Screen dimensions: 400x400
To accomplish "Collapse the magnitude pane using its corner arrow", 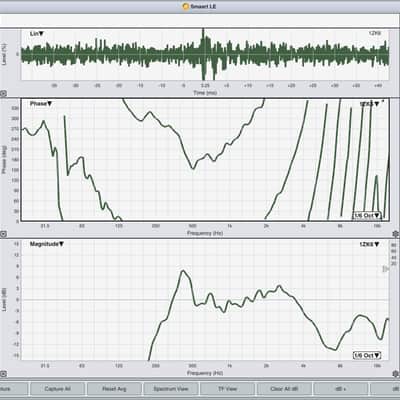I will [3, 374].
